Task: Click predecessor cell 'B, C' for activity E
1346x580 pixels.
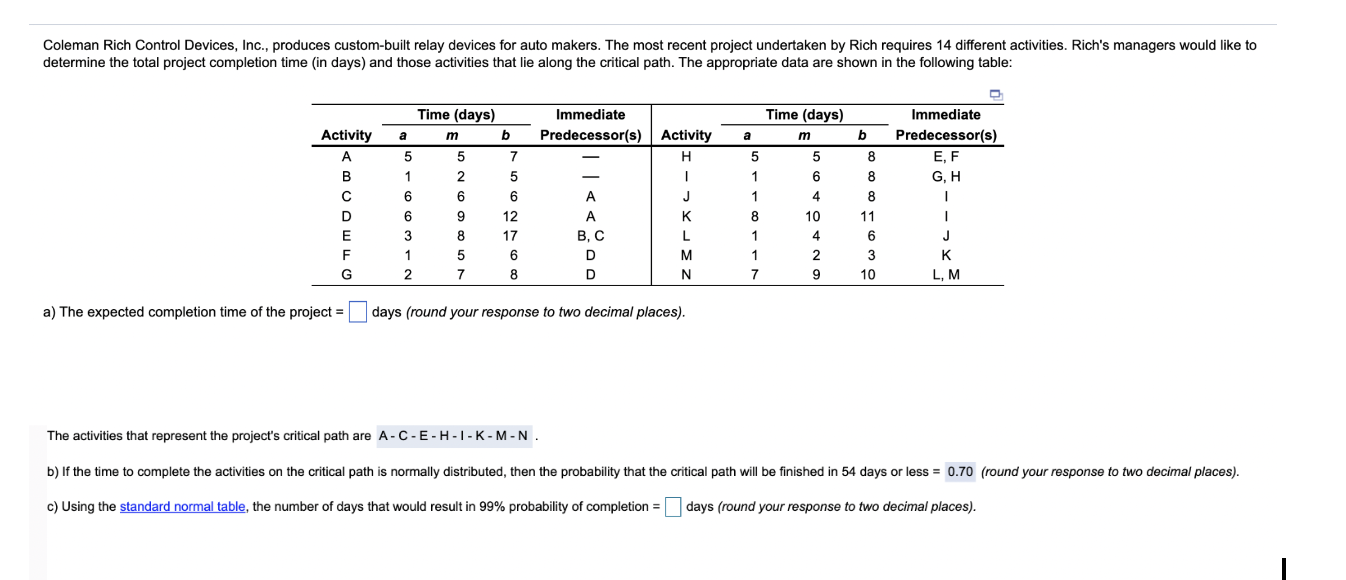Action: point(591,236)
